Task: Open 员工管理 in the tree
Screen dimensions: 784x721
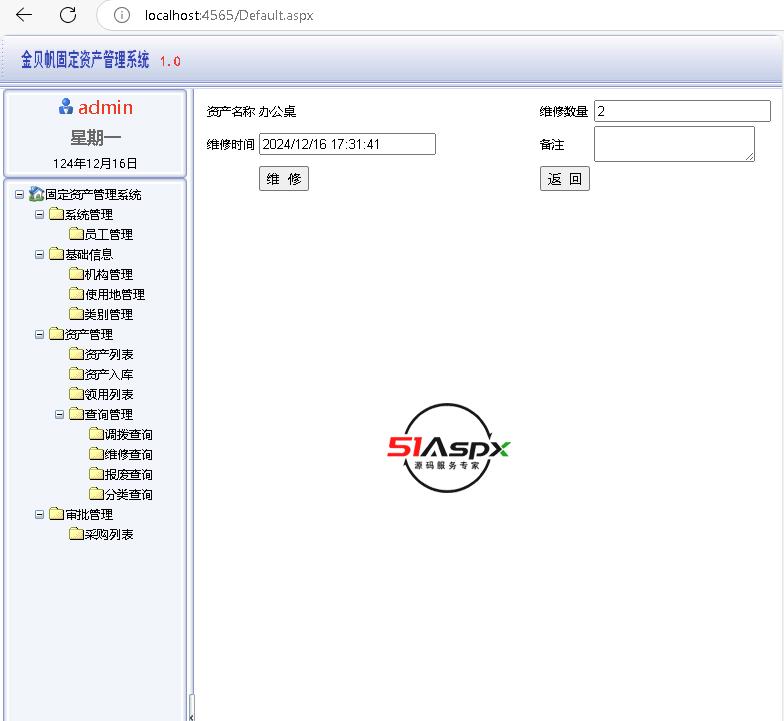Action: (x=108, y=234)
